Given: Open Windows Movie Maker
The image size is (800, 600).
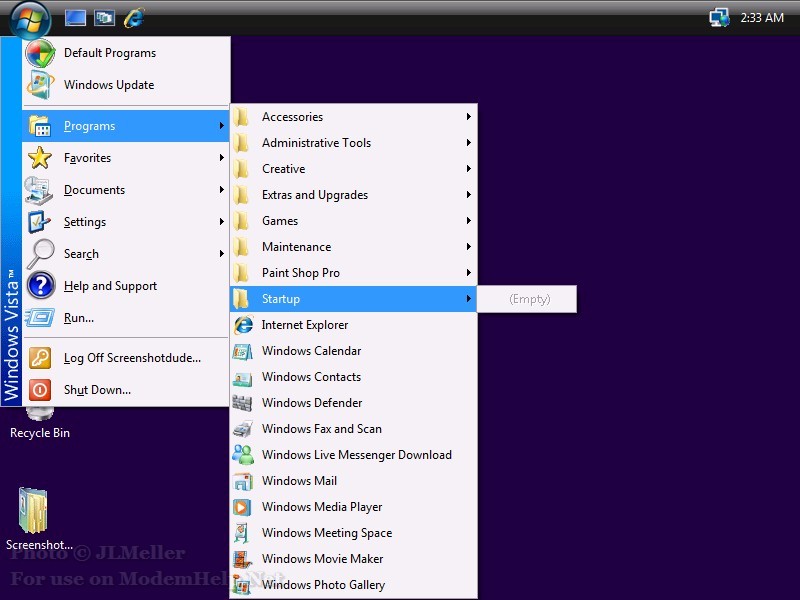Looking at the screenshot, I should [x=322, y=559].
